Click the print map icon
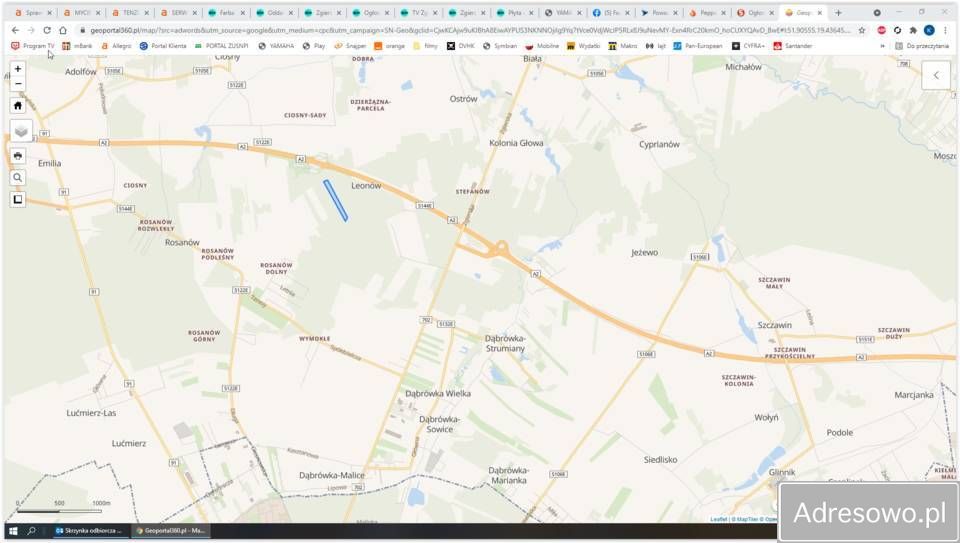Screen dimensions: 960x543 pyautogui.click(x=18, y=156)
